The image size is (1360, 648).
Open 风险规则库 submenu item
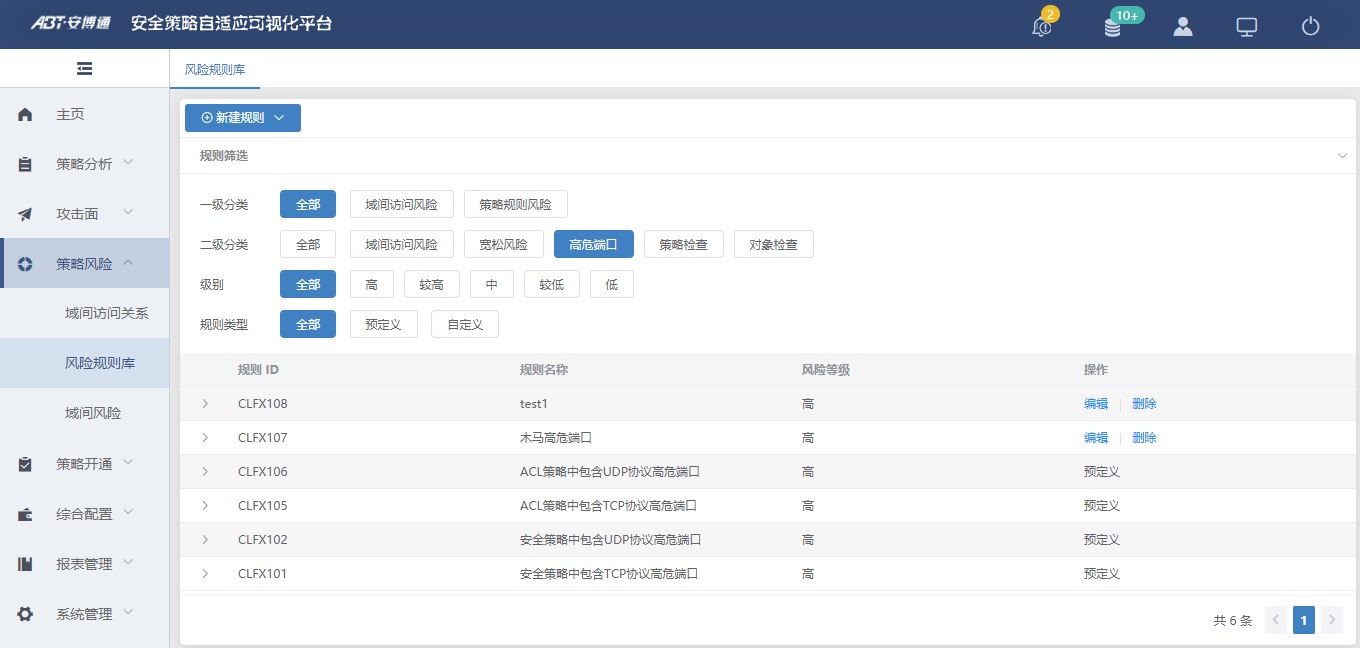(x=85, y=363)
